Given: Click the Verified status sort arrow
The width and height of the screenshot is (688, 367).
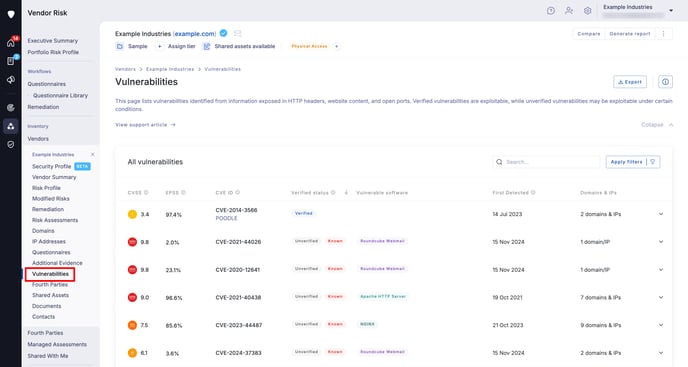Looking at the screenshot, I should tap(346, 193).
